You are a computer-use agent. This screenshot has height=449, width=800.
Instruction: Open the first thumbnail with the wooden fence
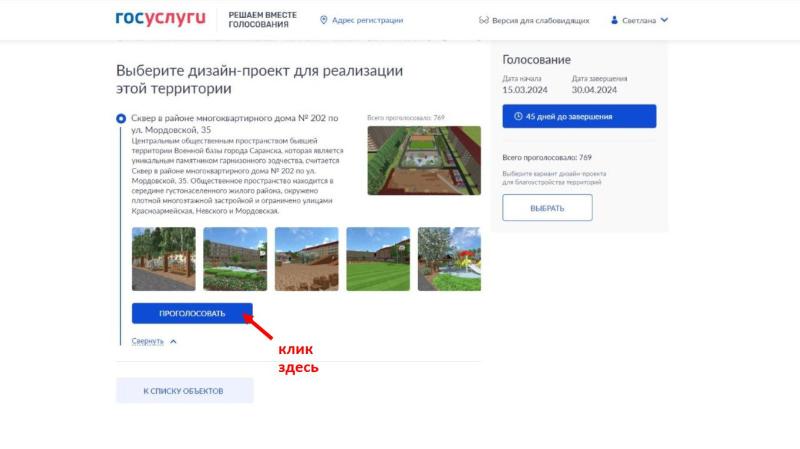[x=163, y=259]
